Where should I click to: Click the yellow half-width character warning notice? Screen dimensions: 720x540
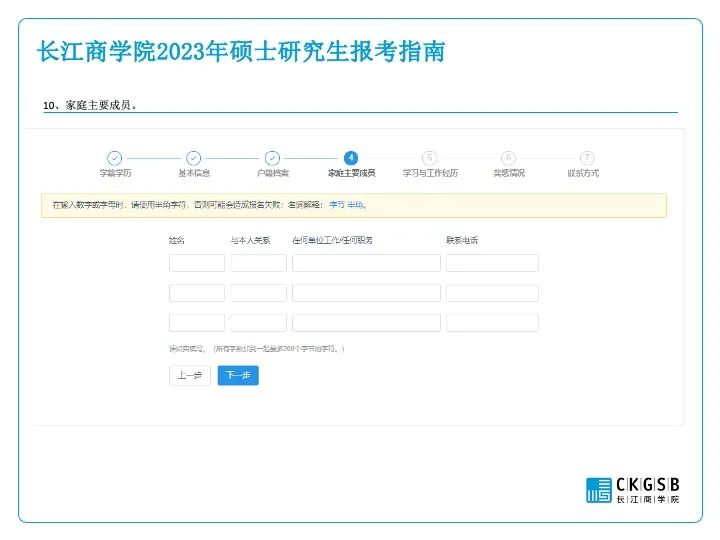[354, 205]
